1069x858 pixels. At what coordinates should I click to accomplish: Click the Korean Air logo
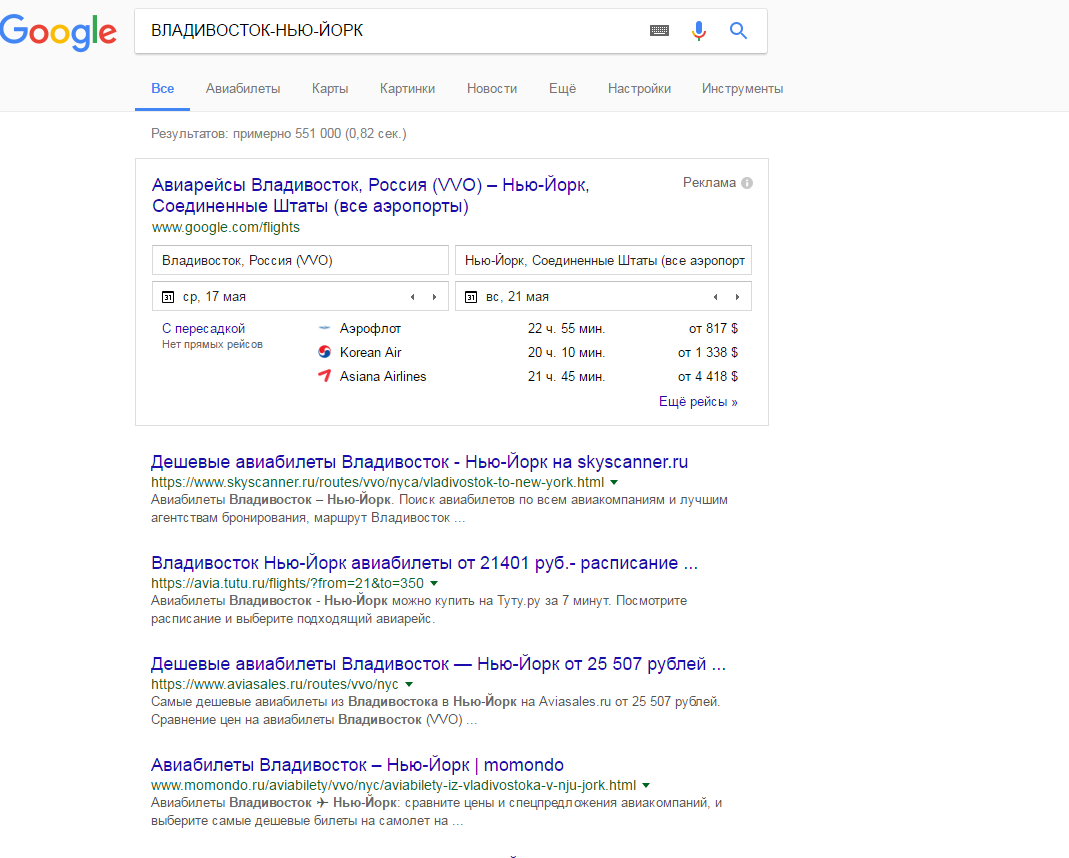tap(325, 352)
